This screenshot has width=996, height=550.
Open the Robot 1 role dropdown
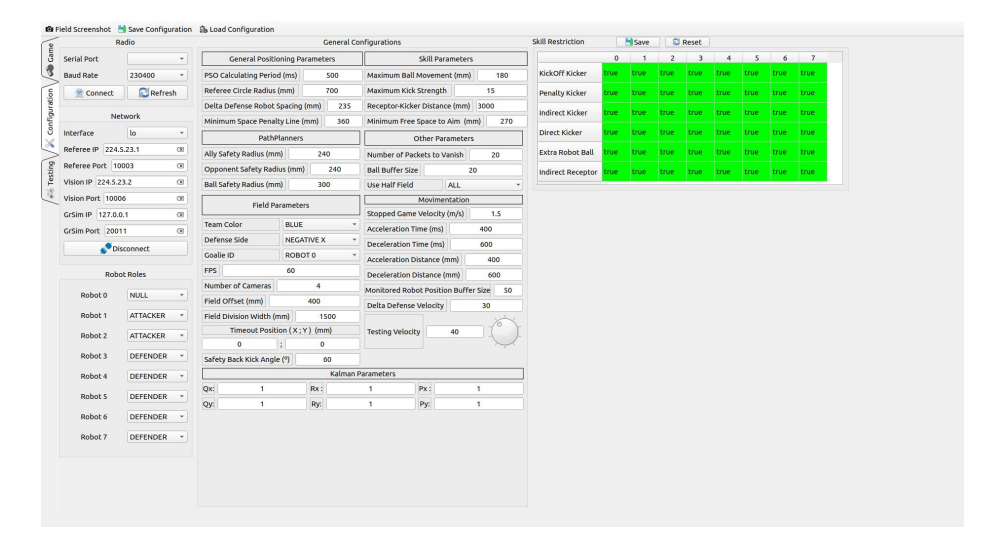tap(157, 316)
